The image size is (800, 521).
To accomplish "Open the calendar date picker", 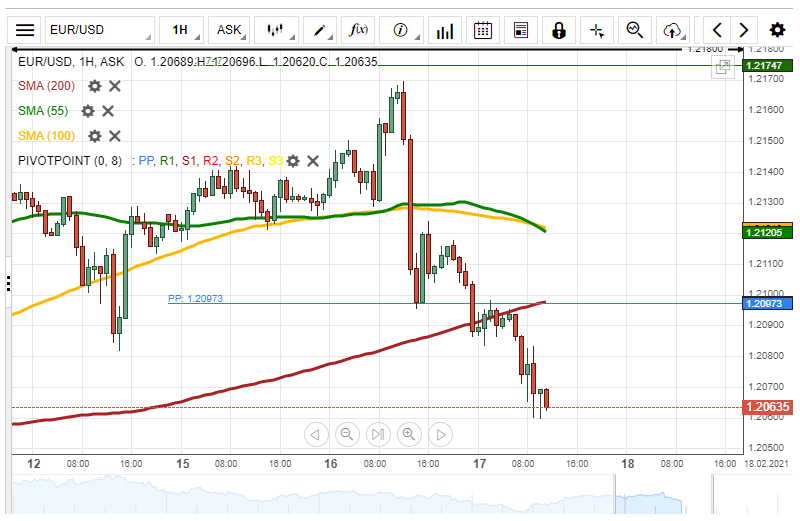I will (x=482, y=30).
